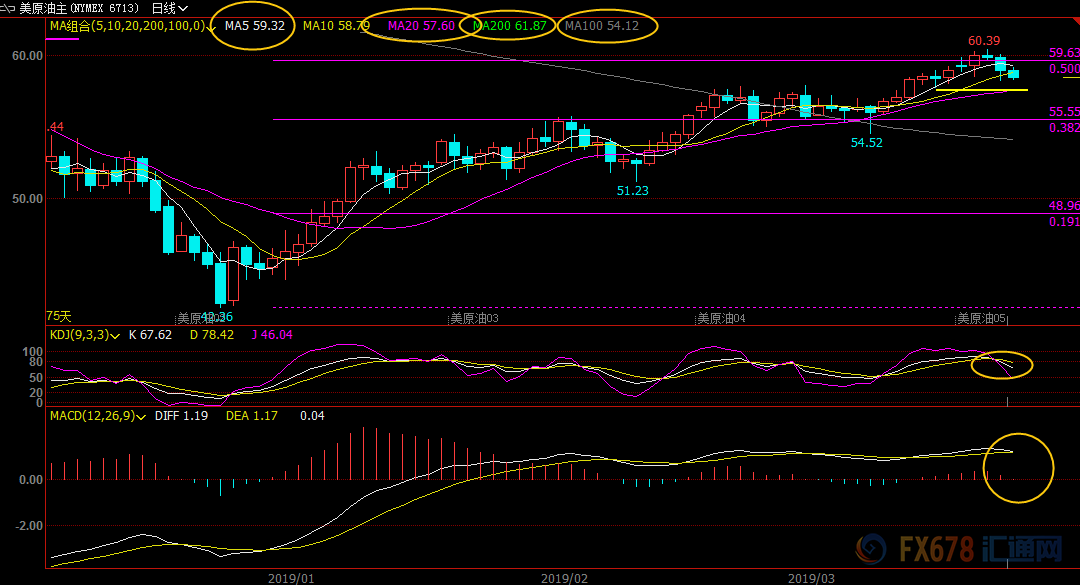Click the 美原油04 contract marker
The image size is (1080, 585).
pyautogui.click(x=722, y=318)
